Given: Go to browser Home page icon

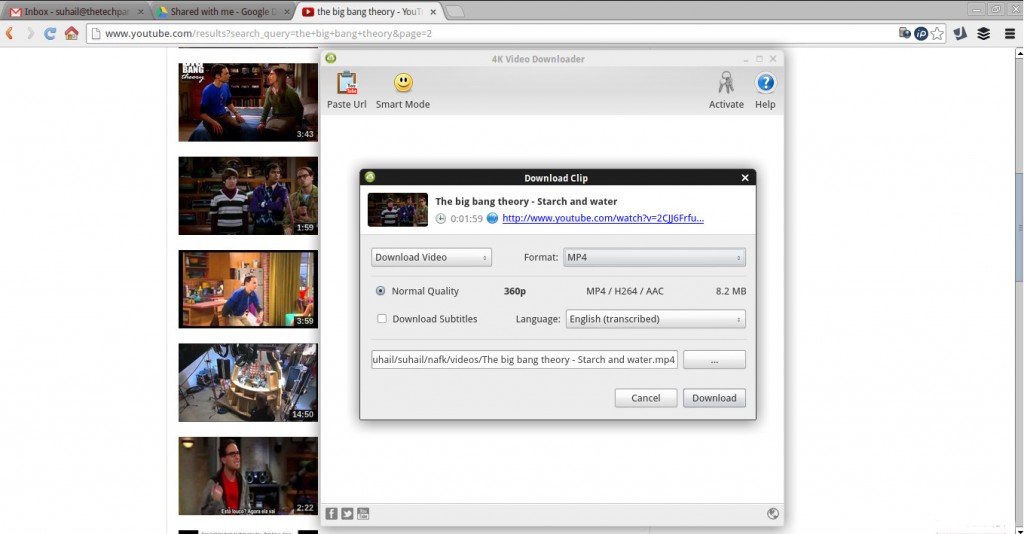Looking at the screenshot, I should click(x=71, y=33).
